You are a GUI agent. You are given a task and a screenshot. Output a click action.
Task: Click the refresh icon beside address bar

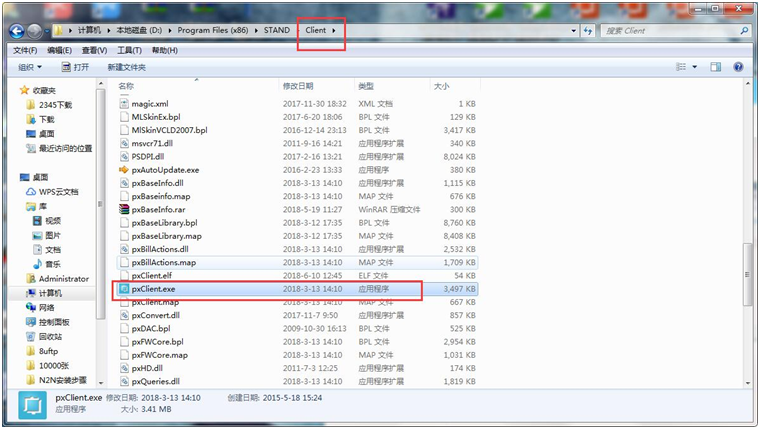[589, 31]
